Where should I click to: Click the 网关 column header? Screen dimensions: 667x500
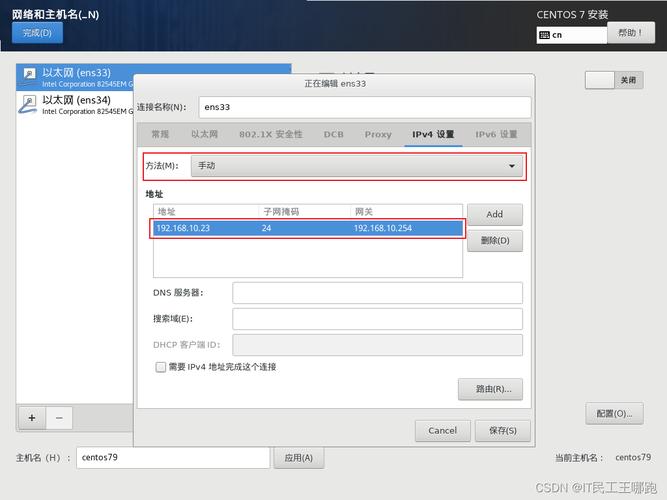click(x=406, y=212)
